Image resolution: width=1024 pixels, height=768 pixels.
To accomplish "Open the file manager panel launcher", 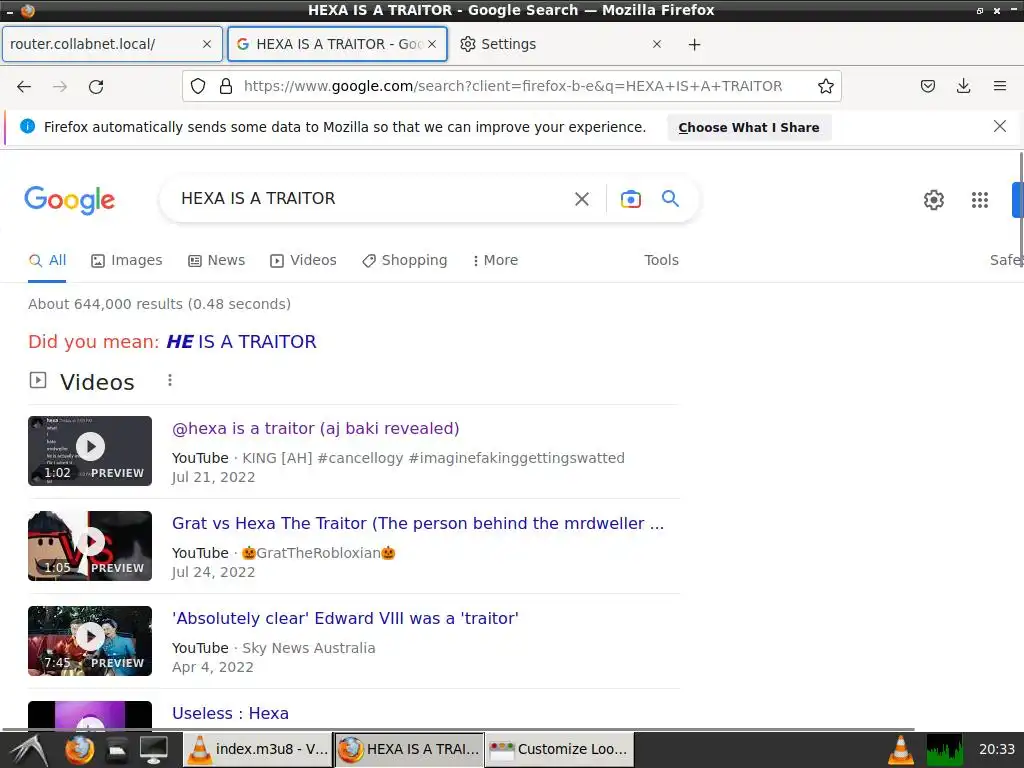I will pos(117,750).
